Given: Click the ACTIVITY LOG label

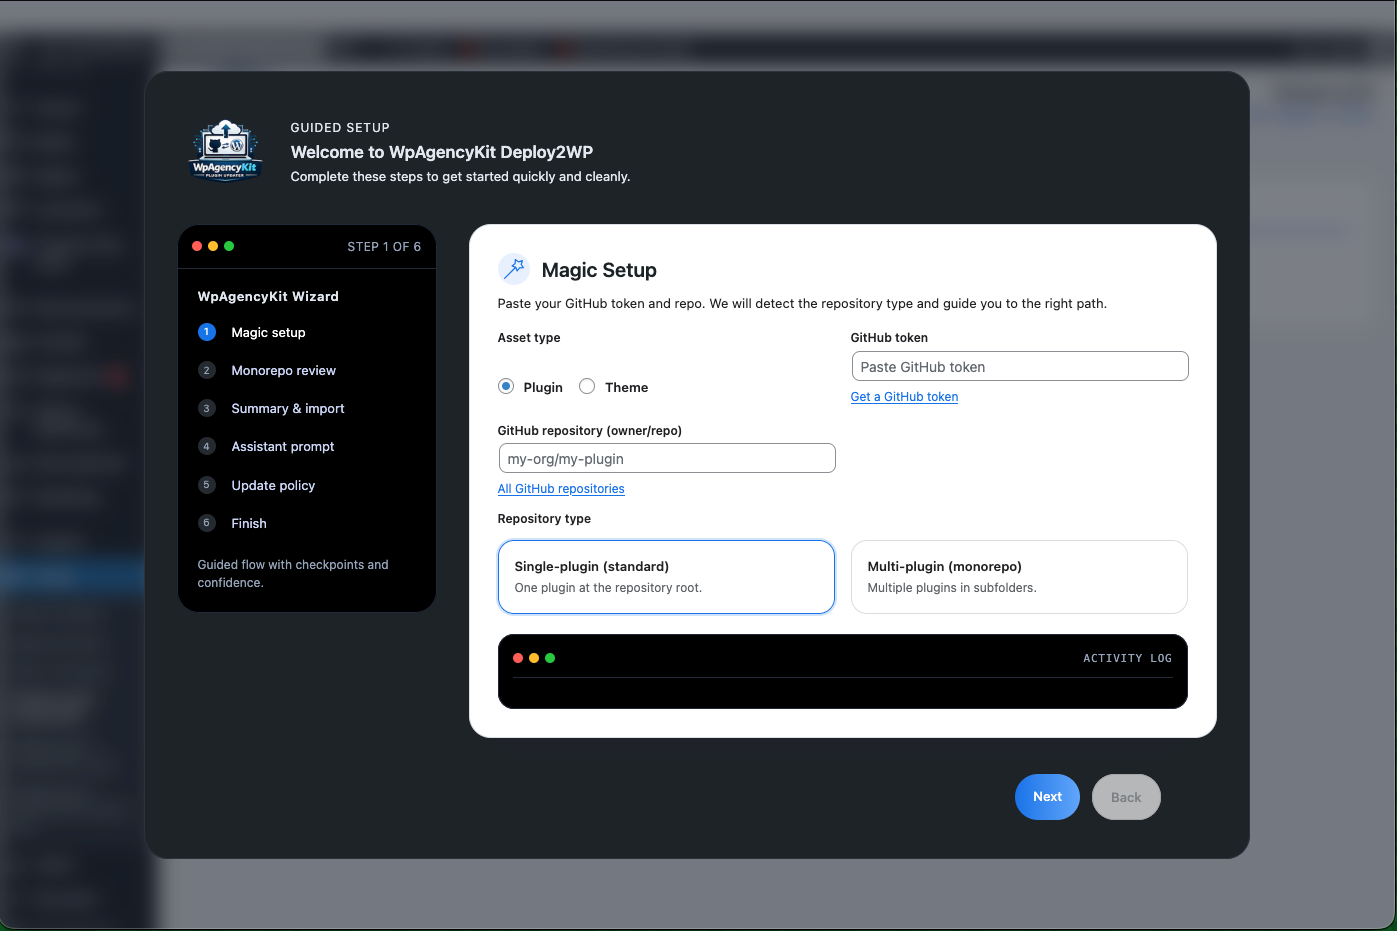Looking at the screenshot, I should [x=1127, y=658].
